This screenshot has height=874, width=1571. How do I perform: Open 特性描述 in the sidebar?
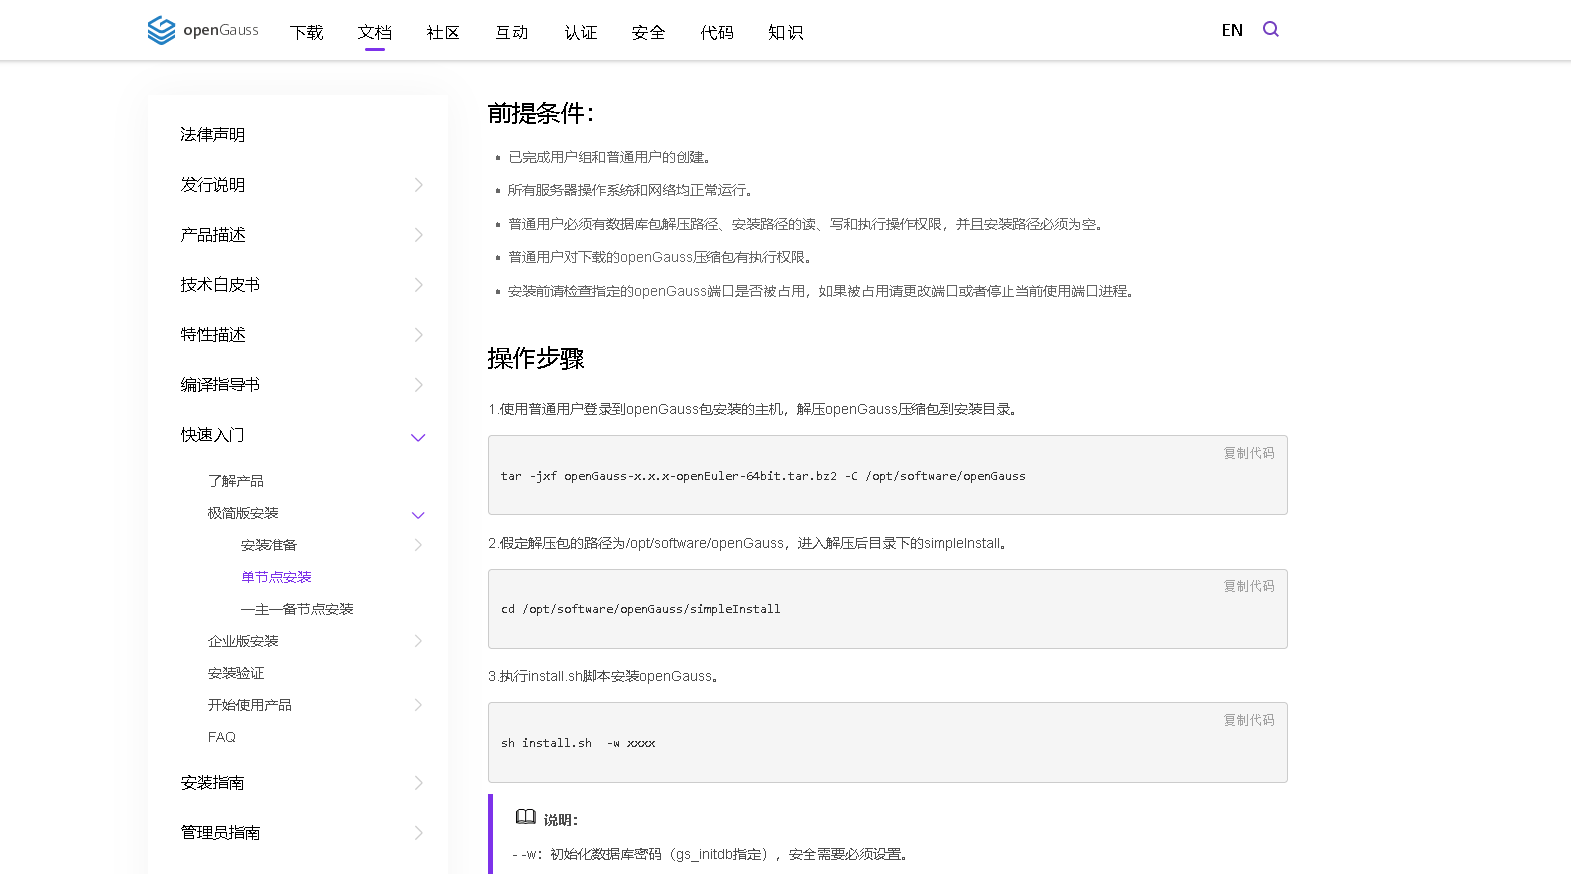click(213, 335)
